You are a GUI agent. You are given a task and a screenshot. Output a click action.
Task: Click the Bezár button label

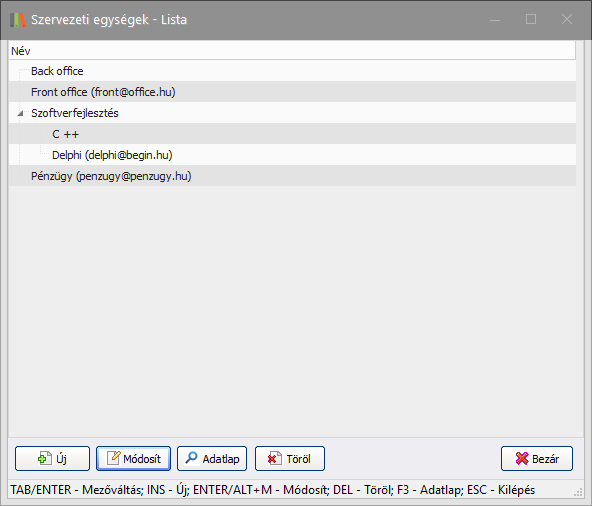tap(546, 459)
